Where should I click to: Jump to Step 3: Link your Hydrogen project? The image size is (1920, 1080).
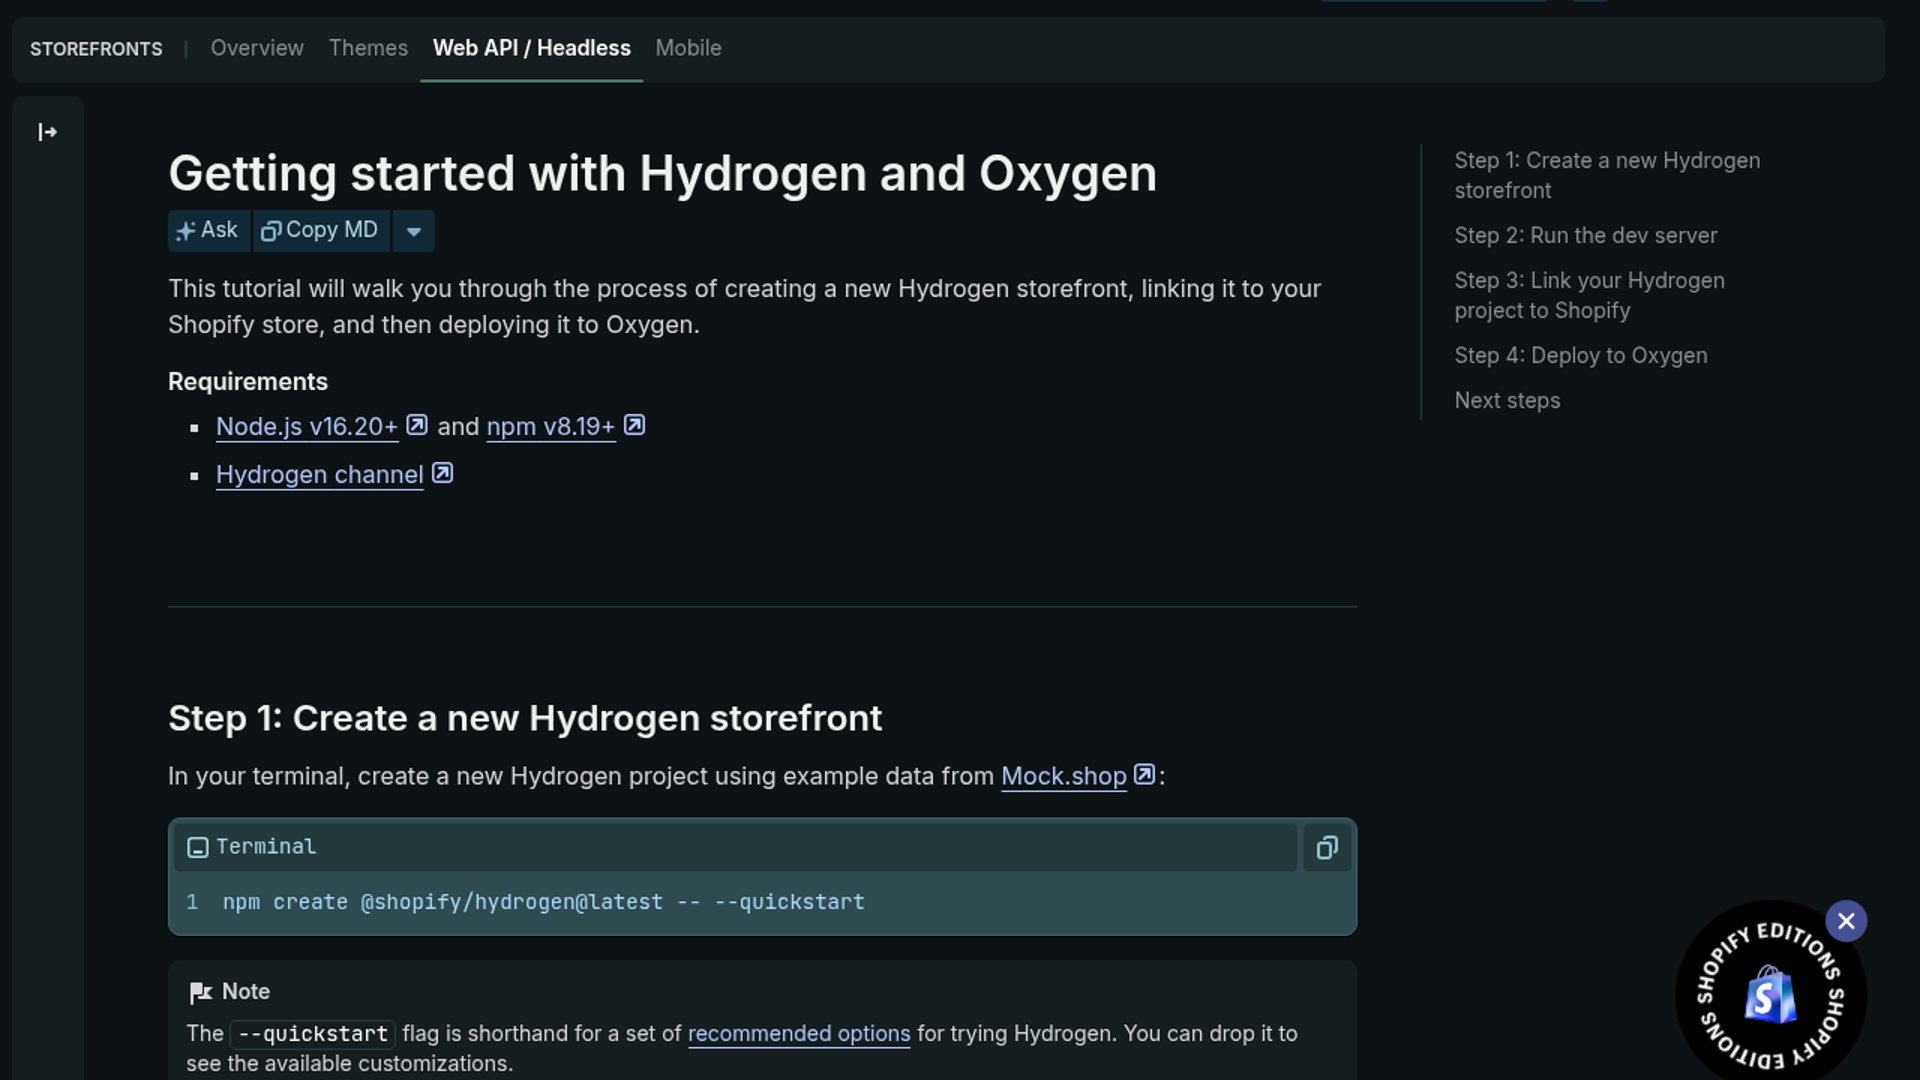1589,295
